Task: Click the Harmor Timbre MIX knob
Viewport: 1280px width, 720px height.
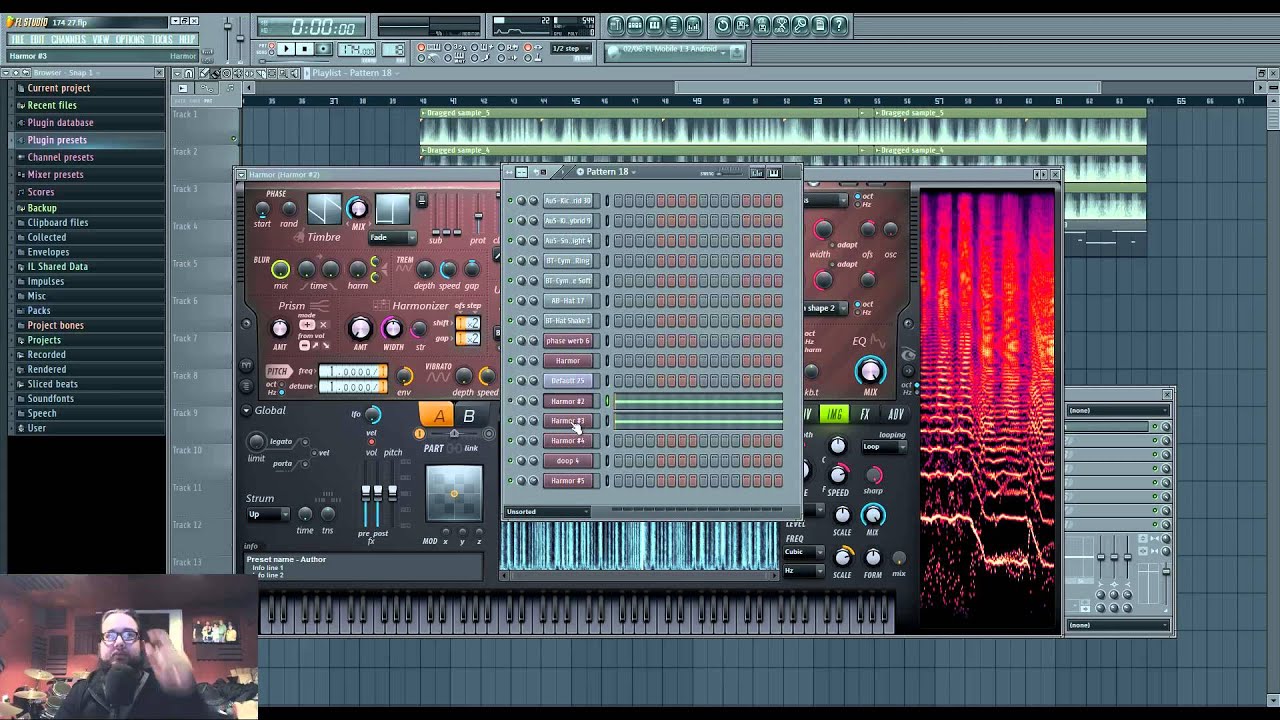Action: [x=357, y=208]
